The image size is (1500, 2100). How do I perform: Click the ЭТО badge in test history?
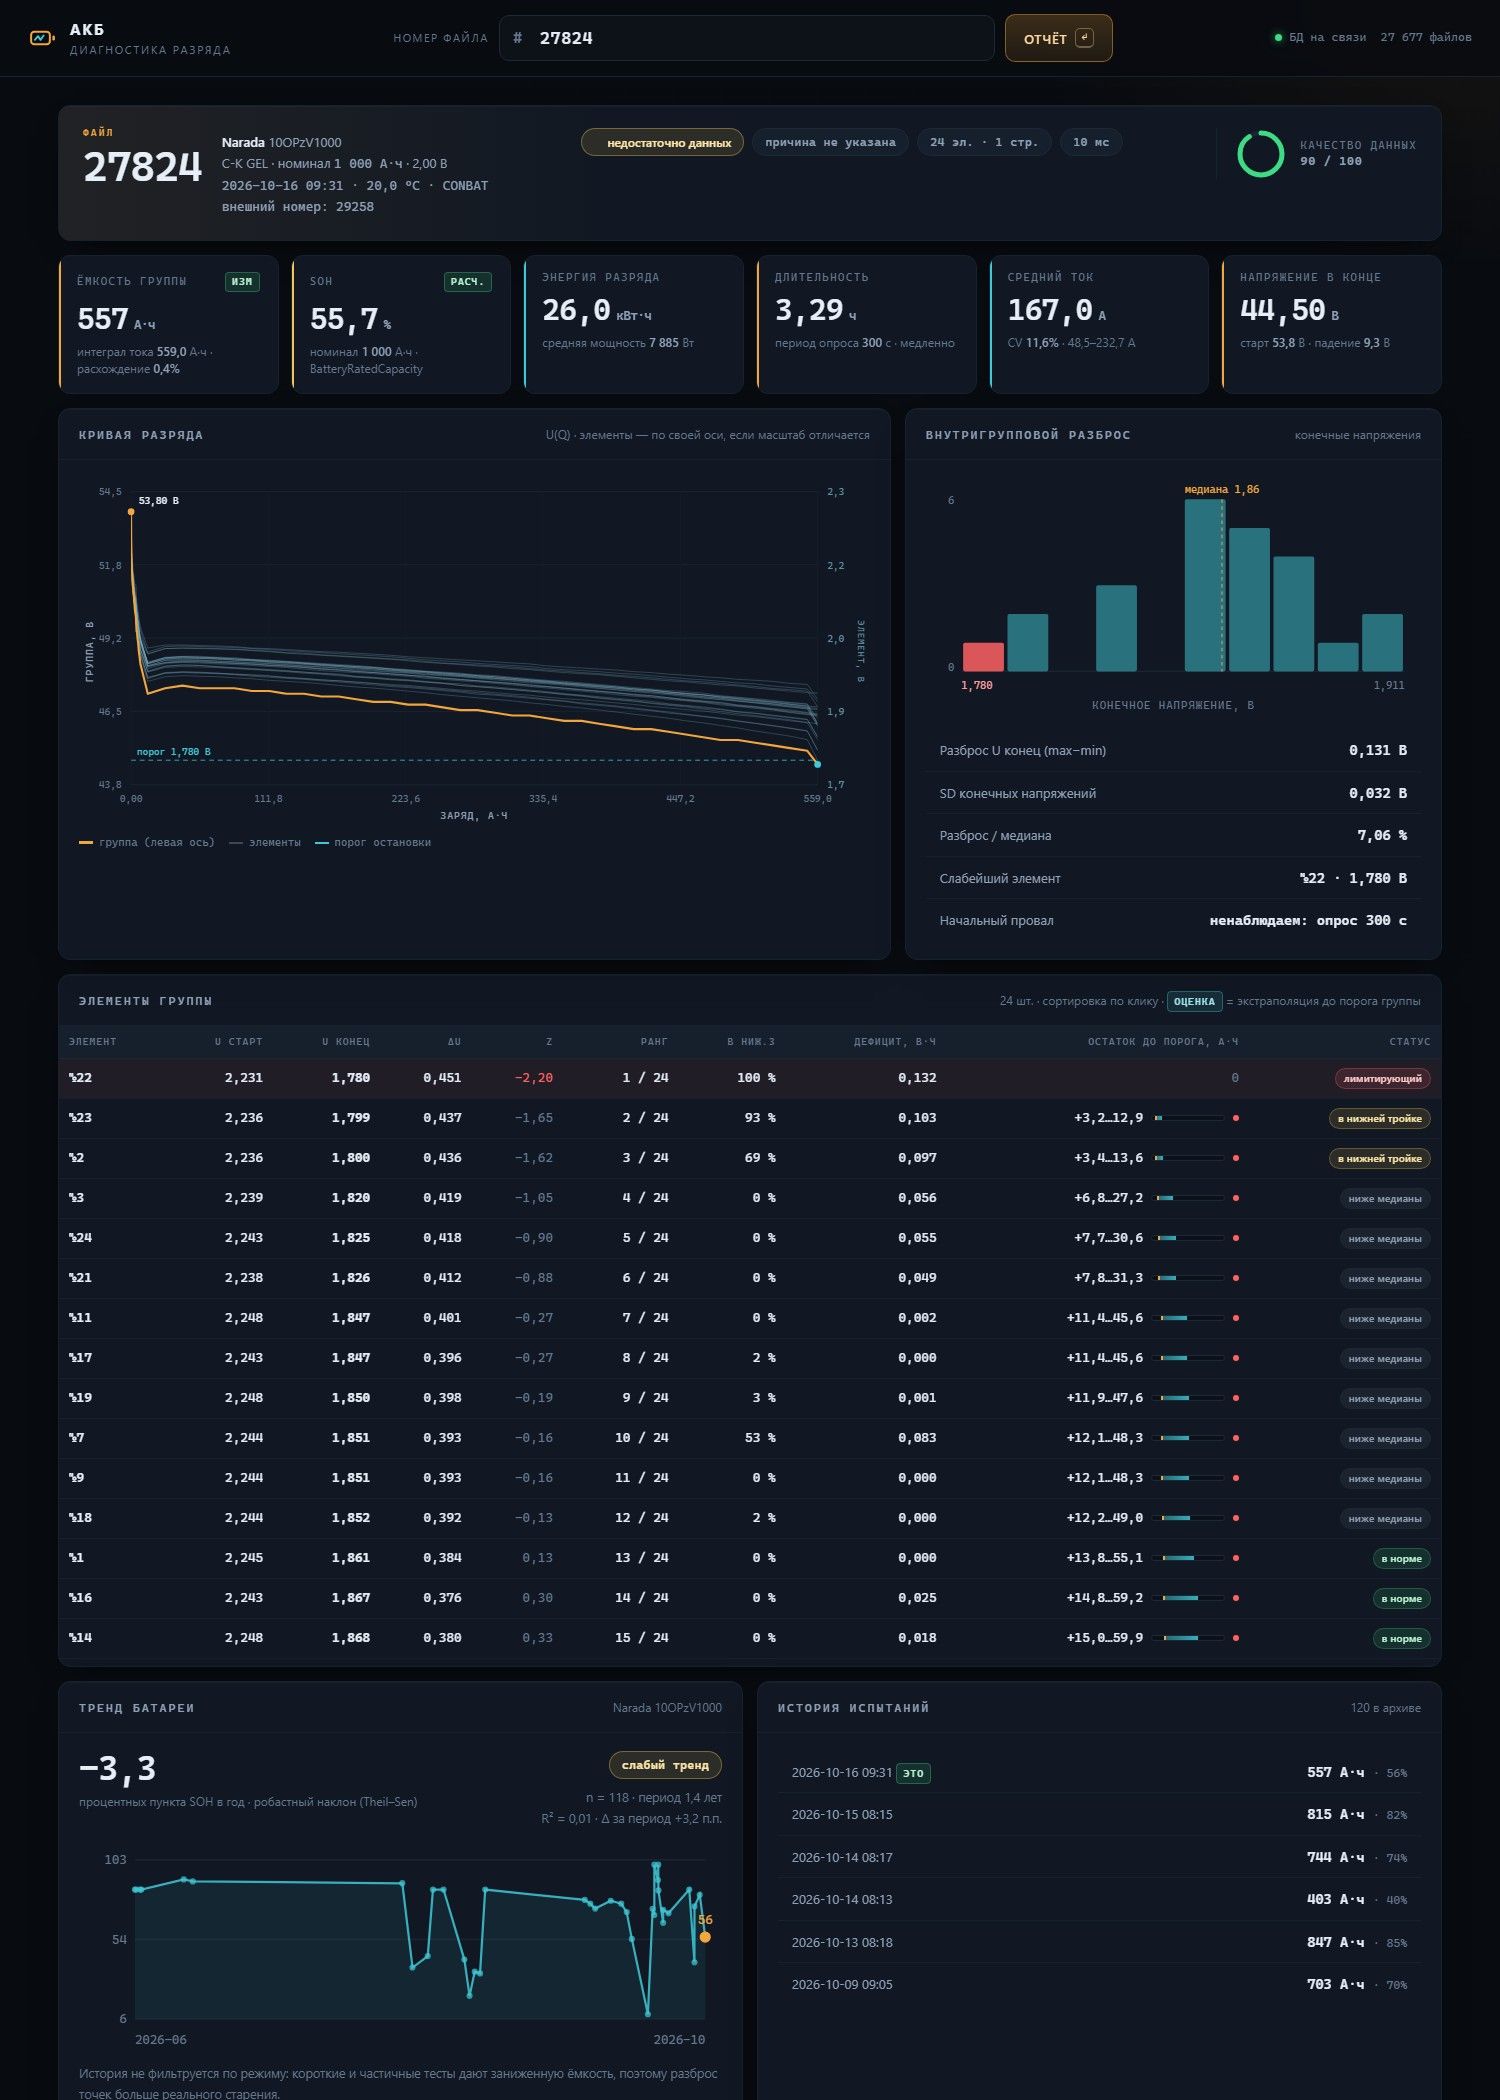(913, 1773)
